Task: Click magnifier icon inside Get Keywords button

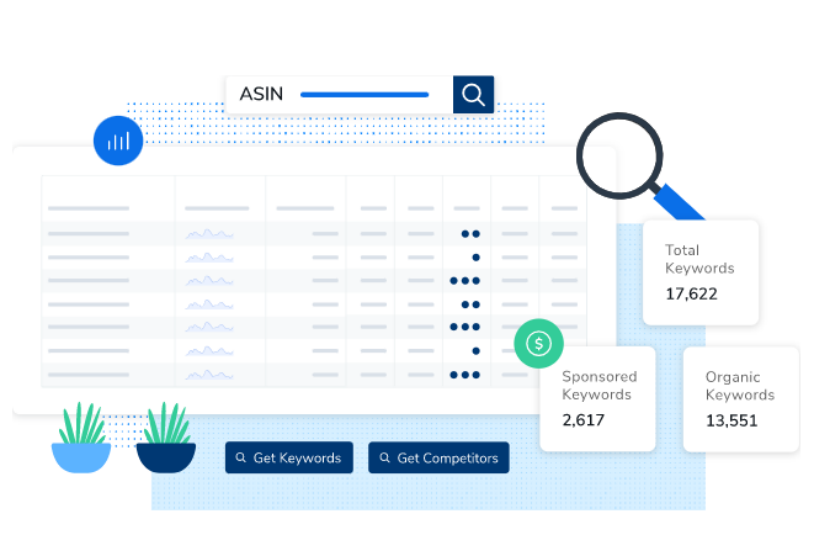Action: coord(241,458)
